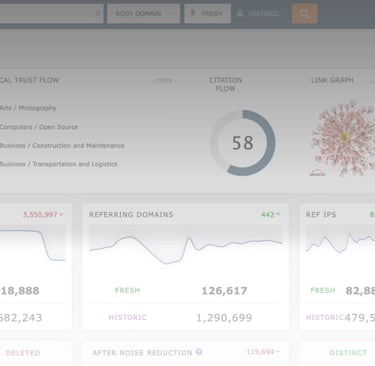Click HISTORIC label in Ref IPs card
The width and height of the screenshot is (375, 366).
pos(325,317)
